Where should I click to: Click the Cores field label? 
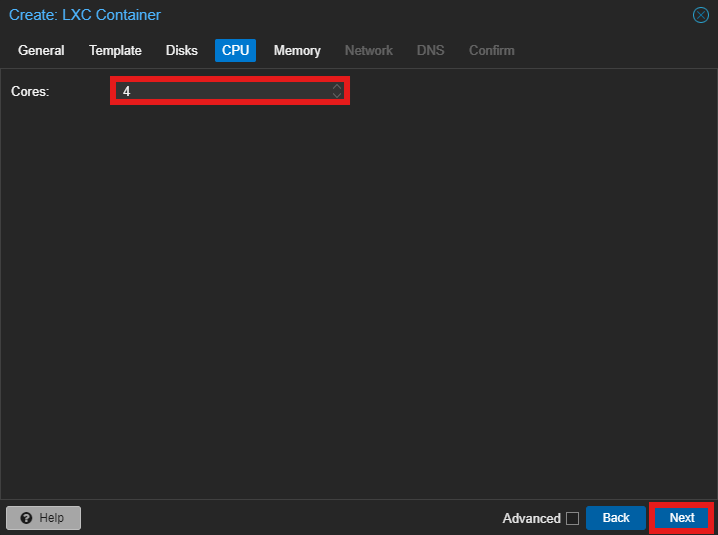30,91
